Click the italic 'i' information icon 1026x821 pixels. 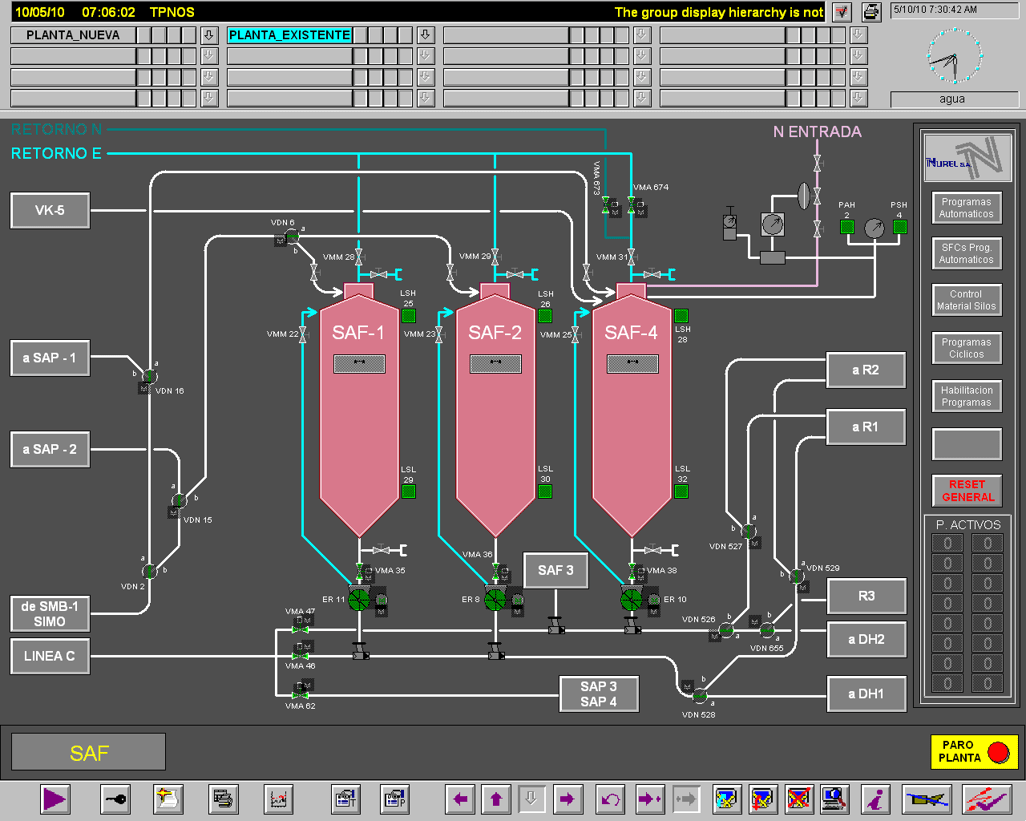pos(877,798)
